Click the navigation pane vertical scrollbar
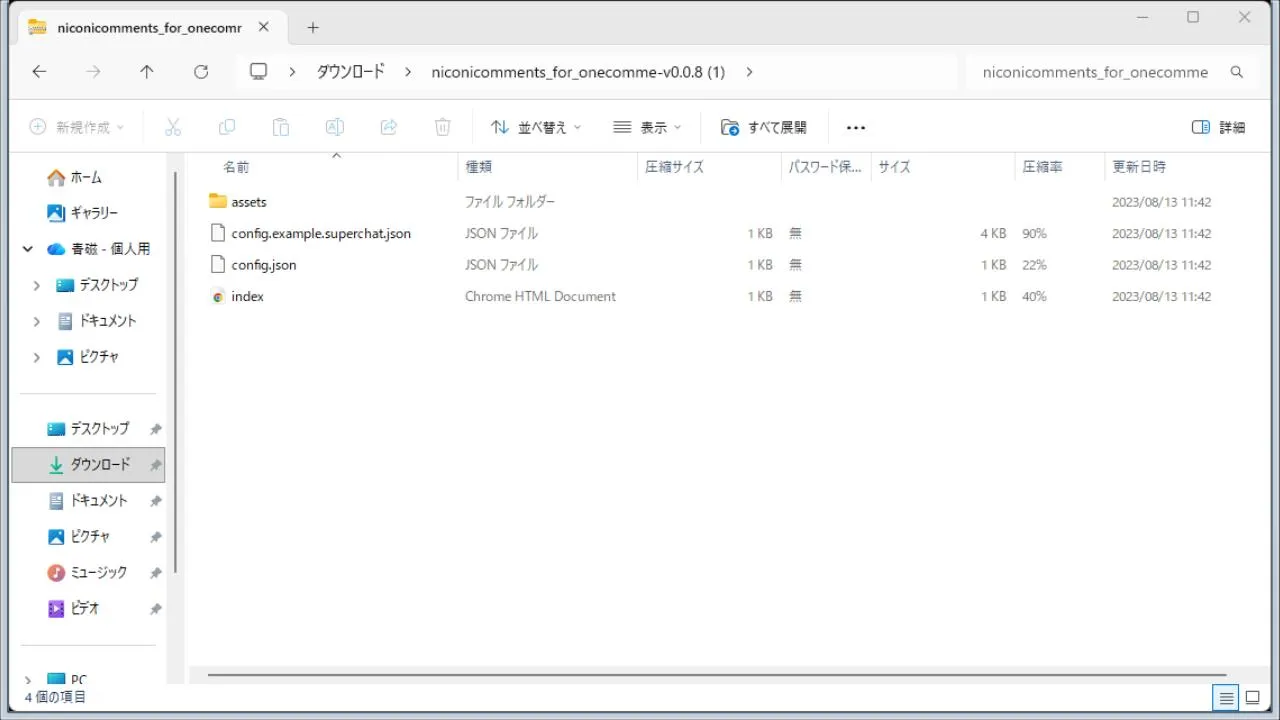1280x720 pixels. [x=177, y=372]
